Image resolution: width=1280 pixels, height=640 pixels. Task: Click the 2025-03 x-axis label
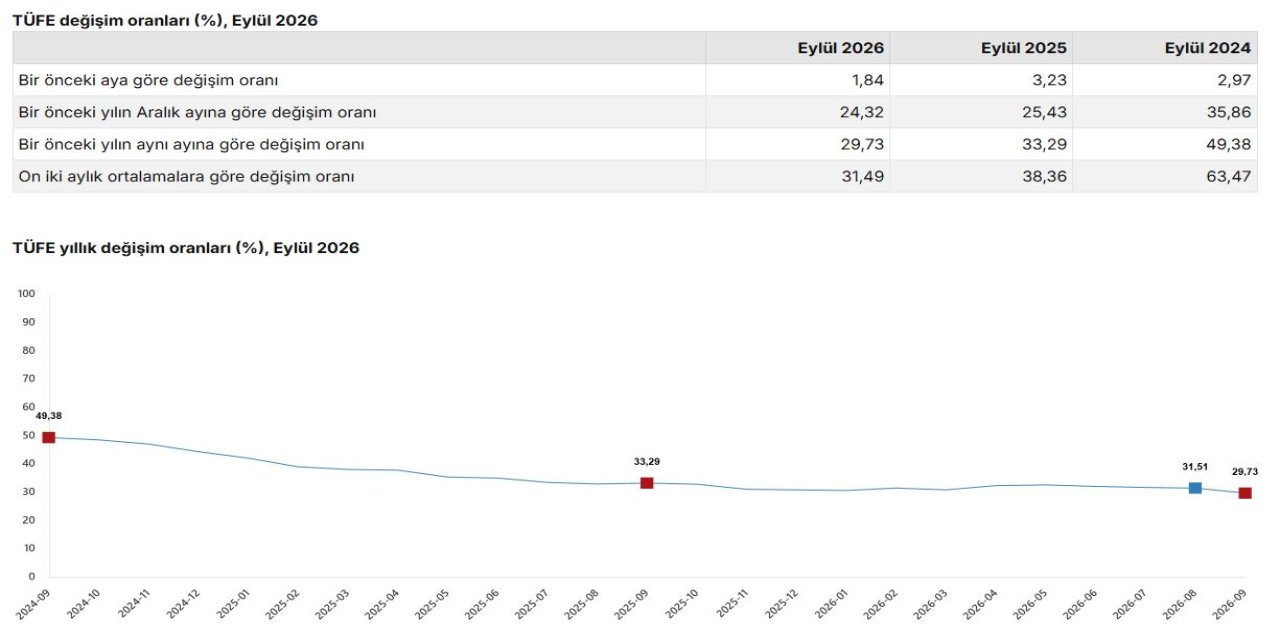tap(332, 604)
